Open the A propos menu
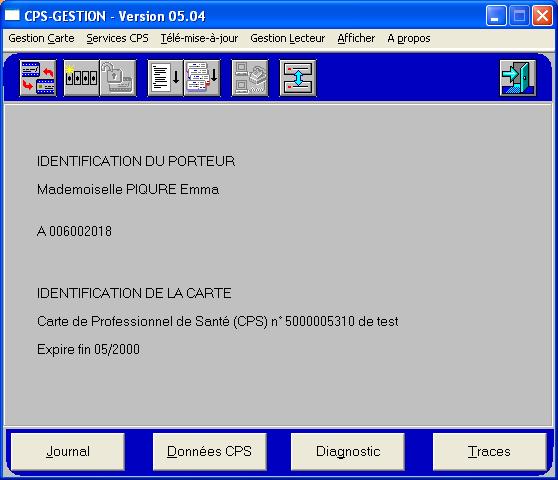 click(x=409, y=38)
